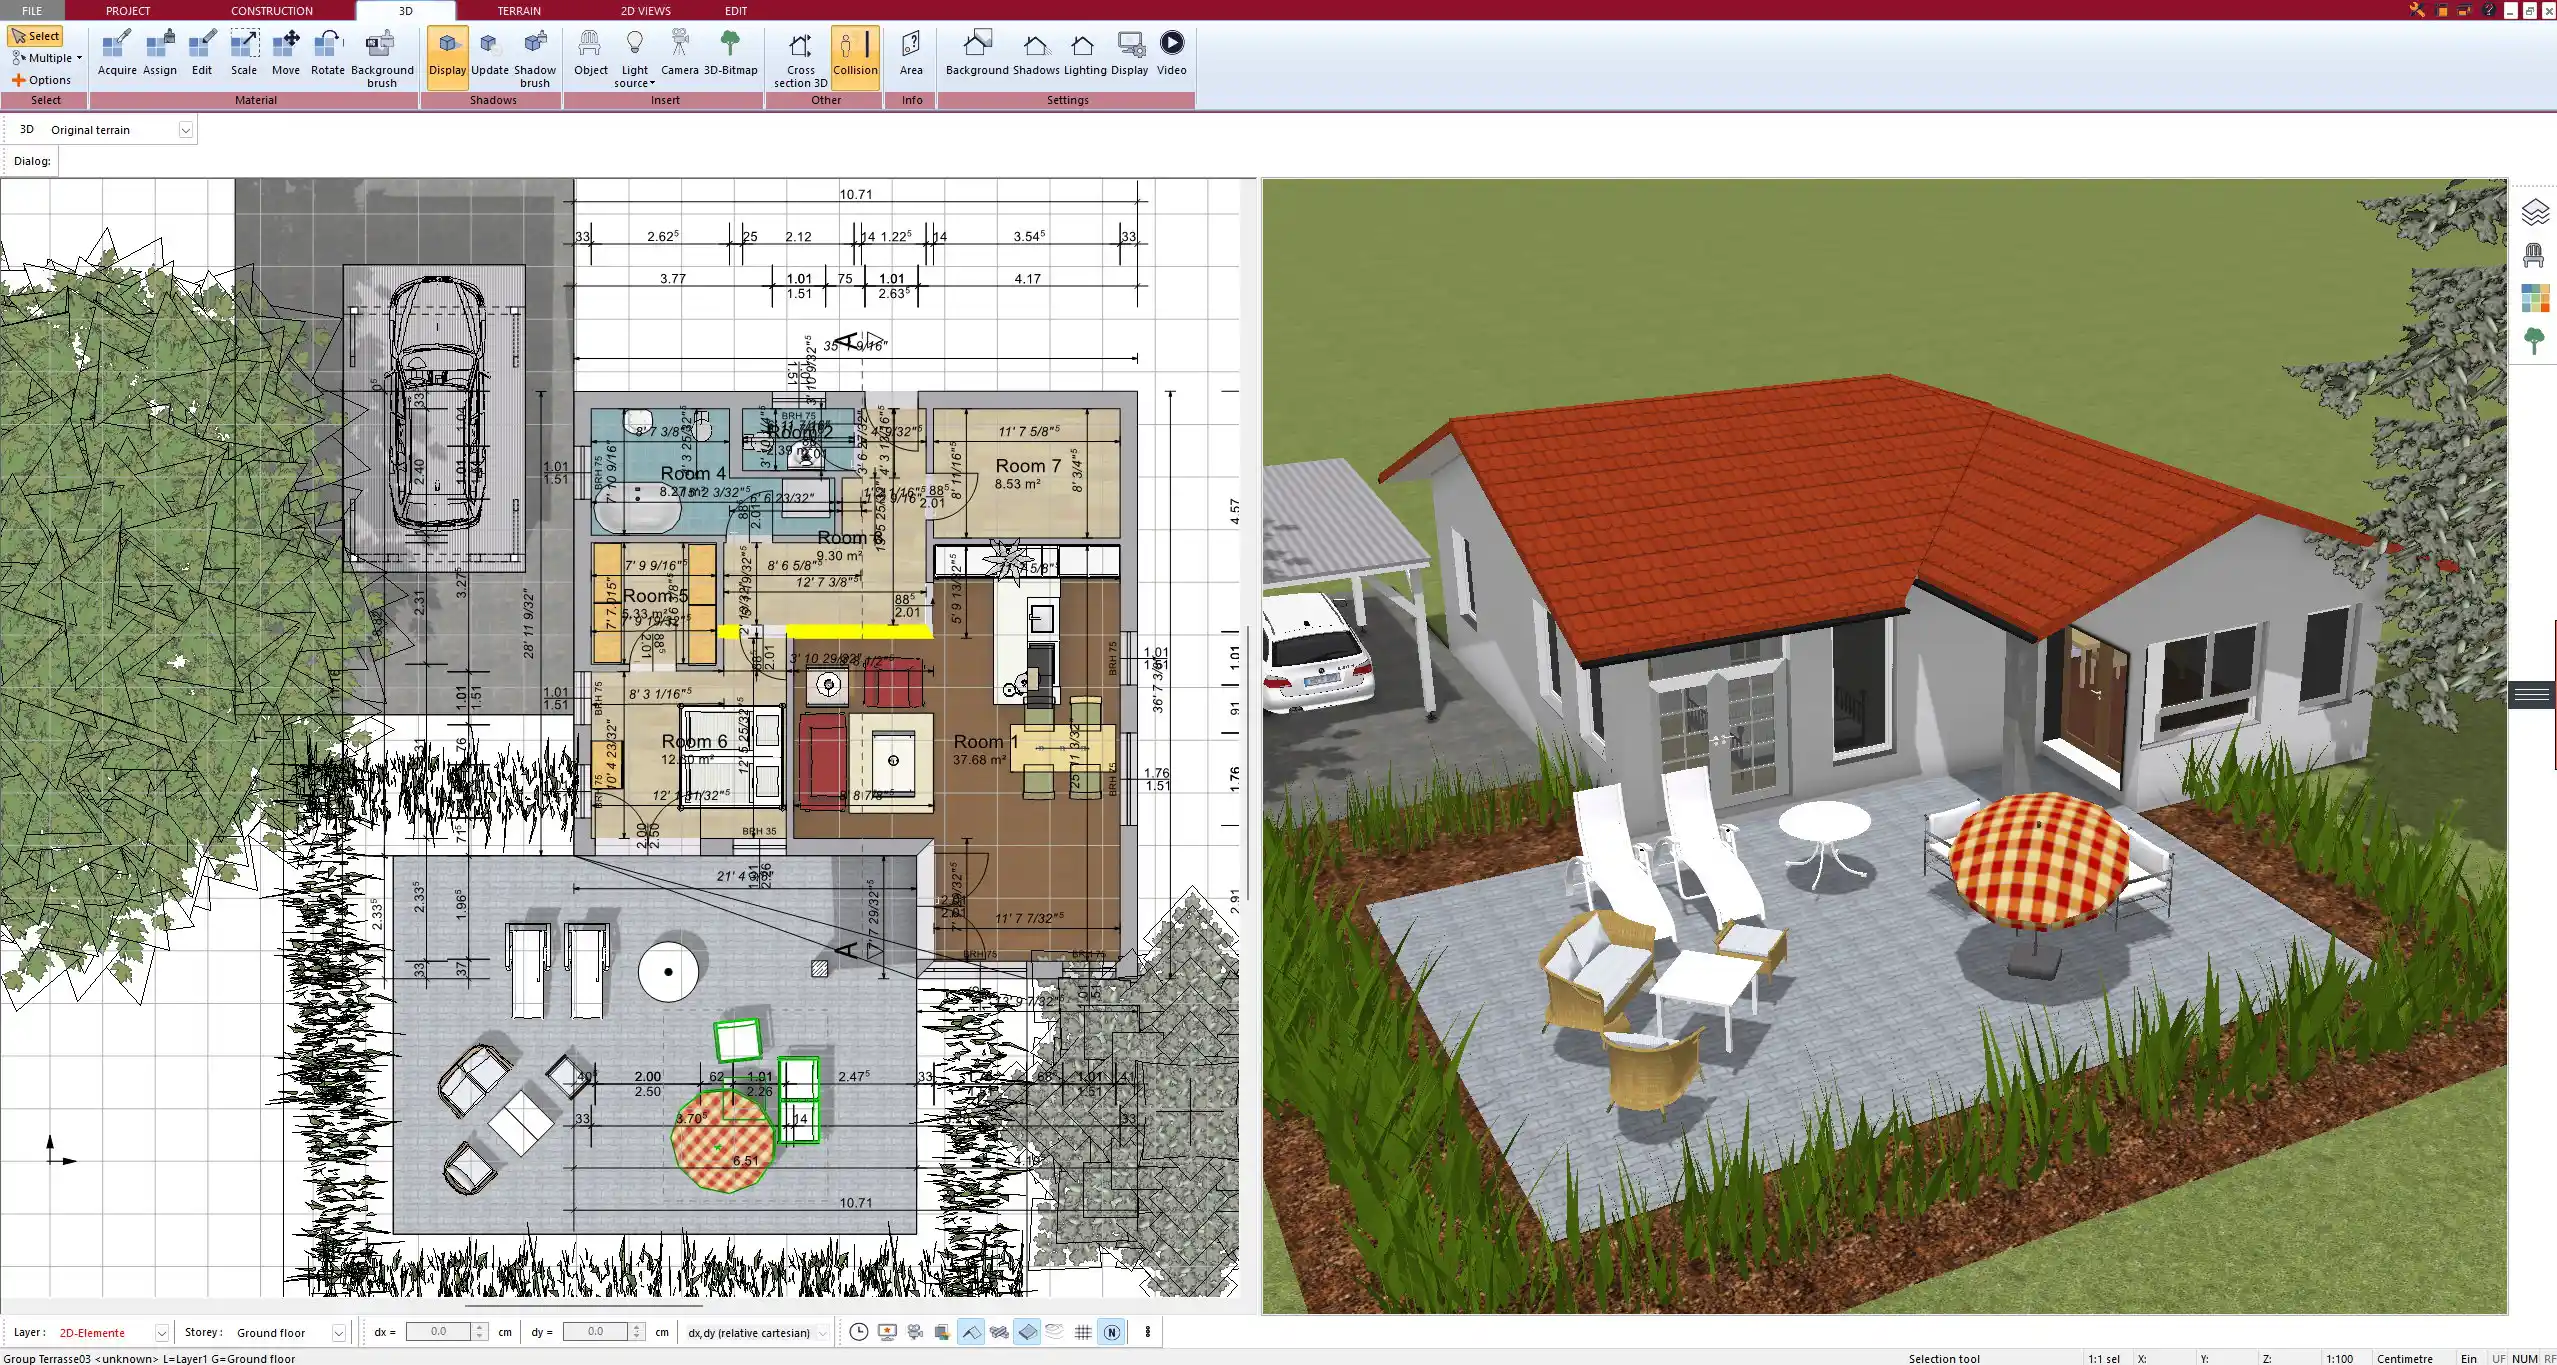The image size is (2557, 1365).
Task: Click the dx input field
Action: 438,1332
